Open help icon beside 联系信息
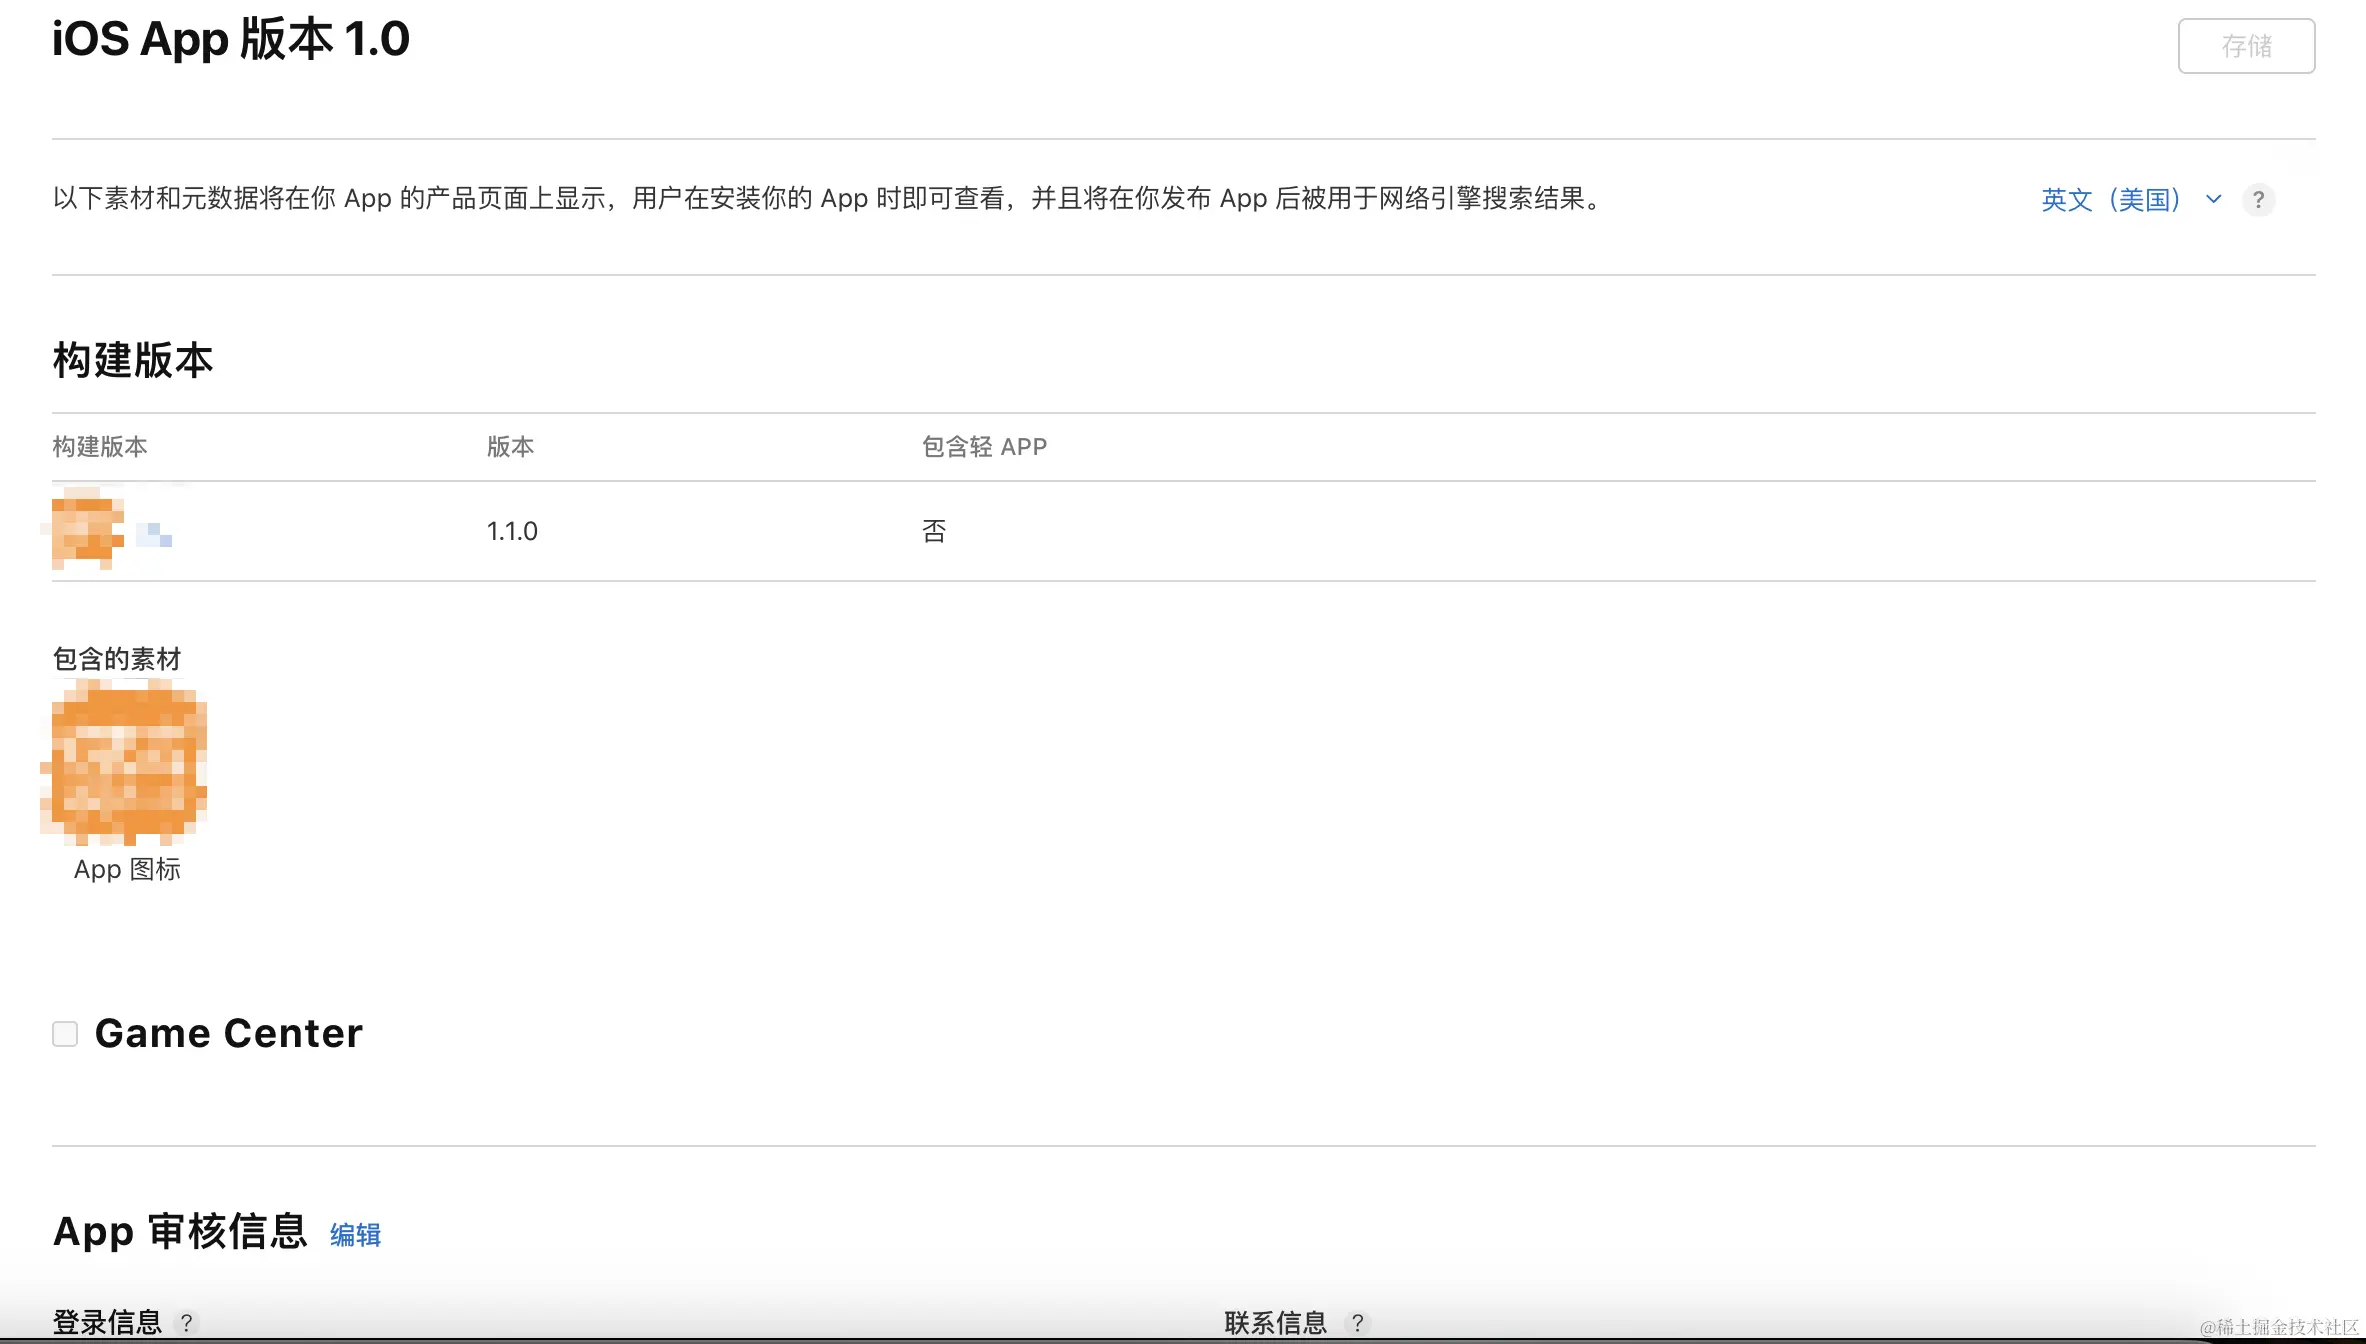The width and height of the screenshot is (2366, 1344). (1357, 1323)
